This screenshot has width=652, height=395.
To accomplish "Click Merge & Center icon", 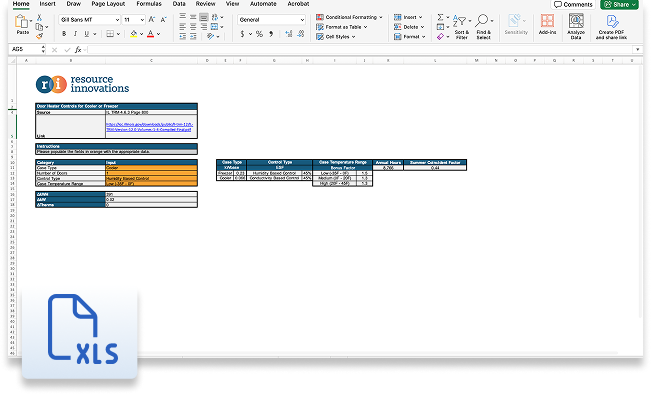I will point(215,27).
